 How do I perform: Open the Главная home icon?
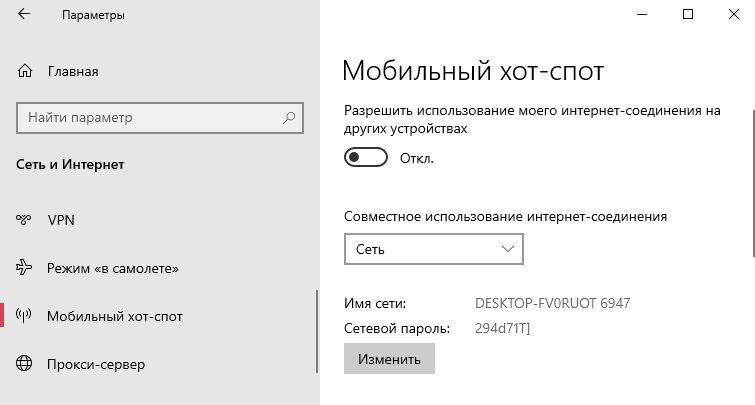pyautogui.click(x=25, y=71)
